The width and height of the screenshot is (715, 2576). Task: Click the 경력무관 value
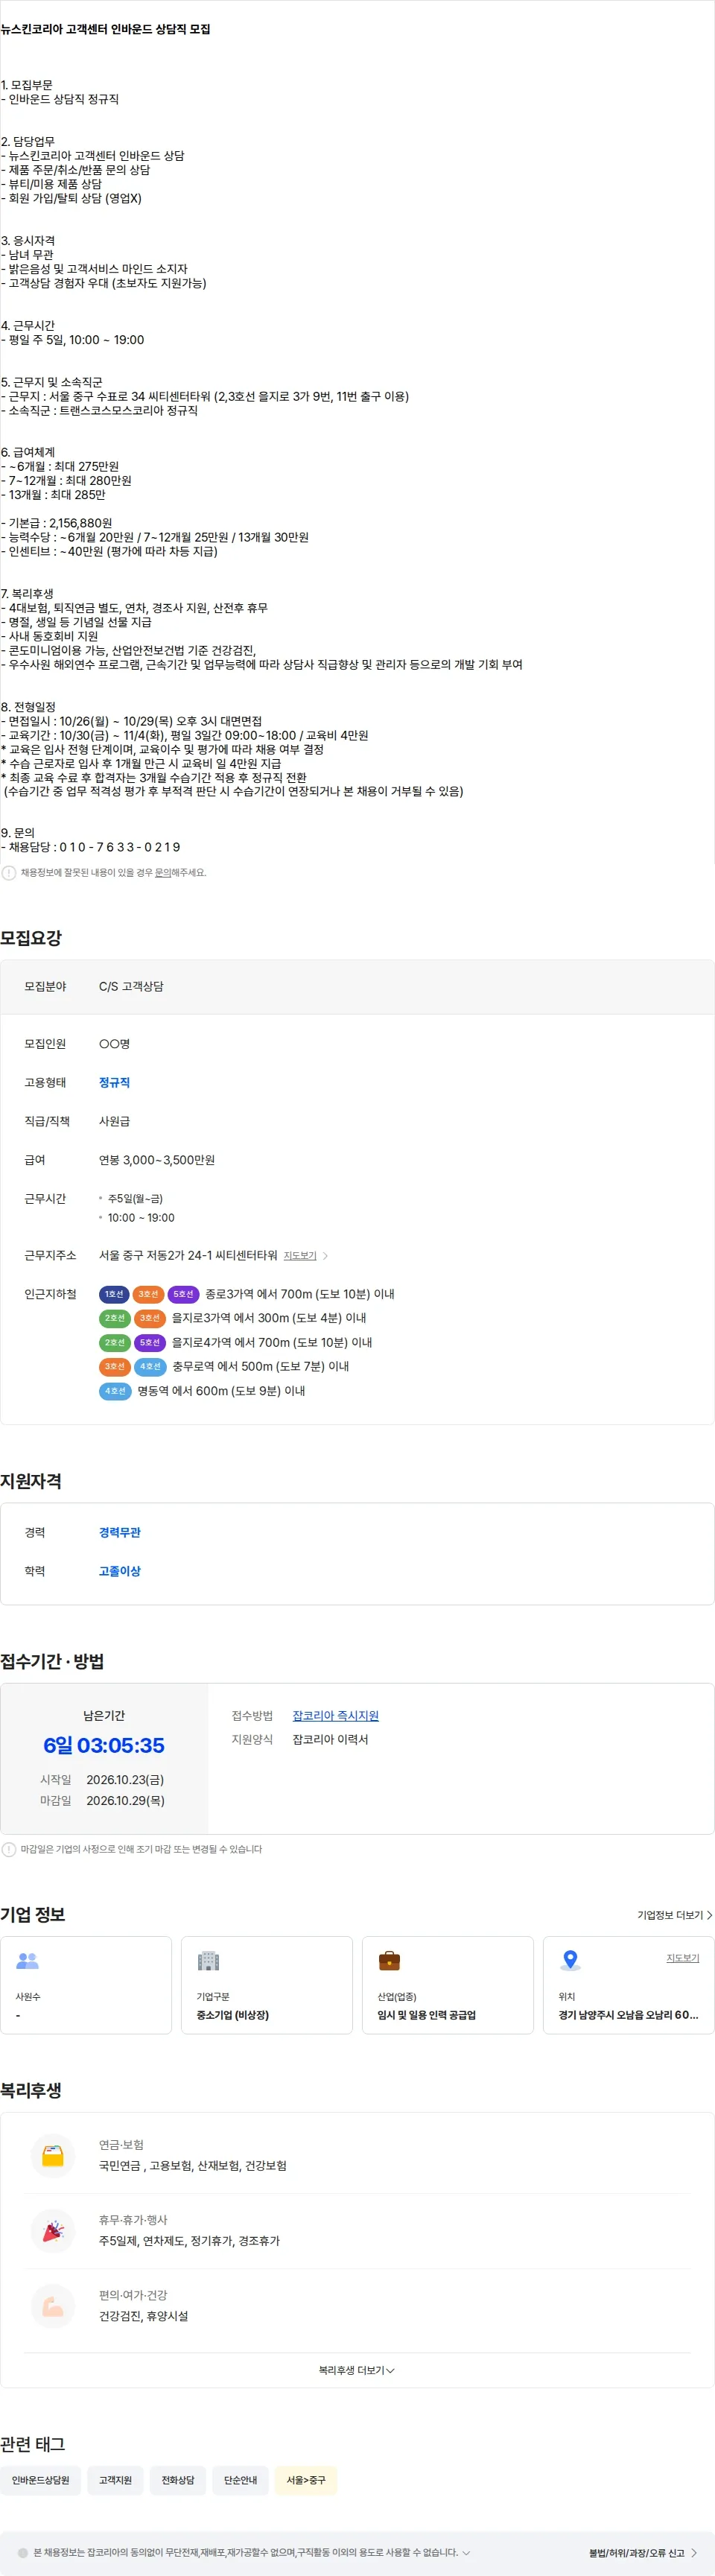tap(120, 1533)
